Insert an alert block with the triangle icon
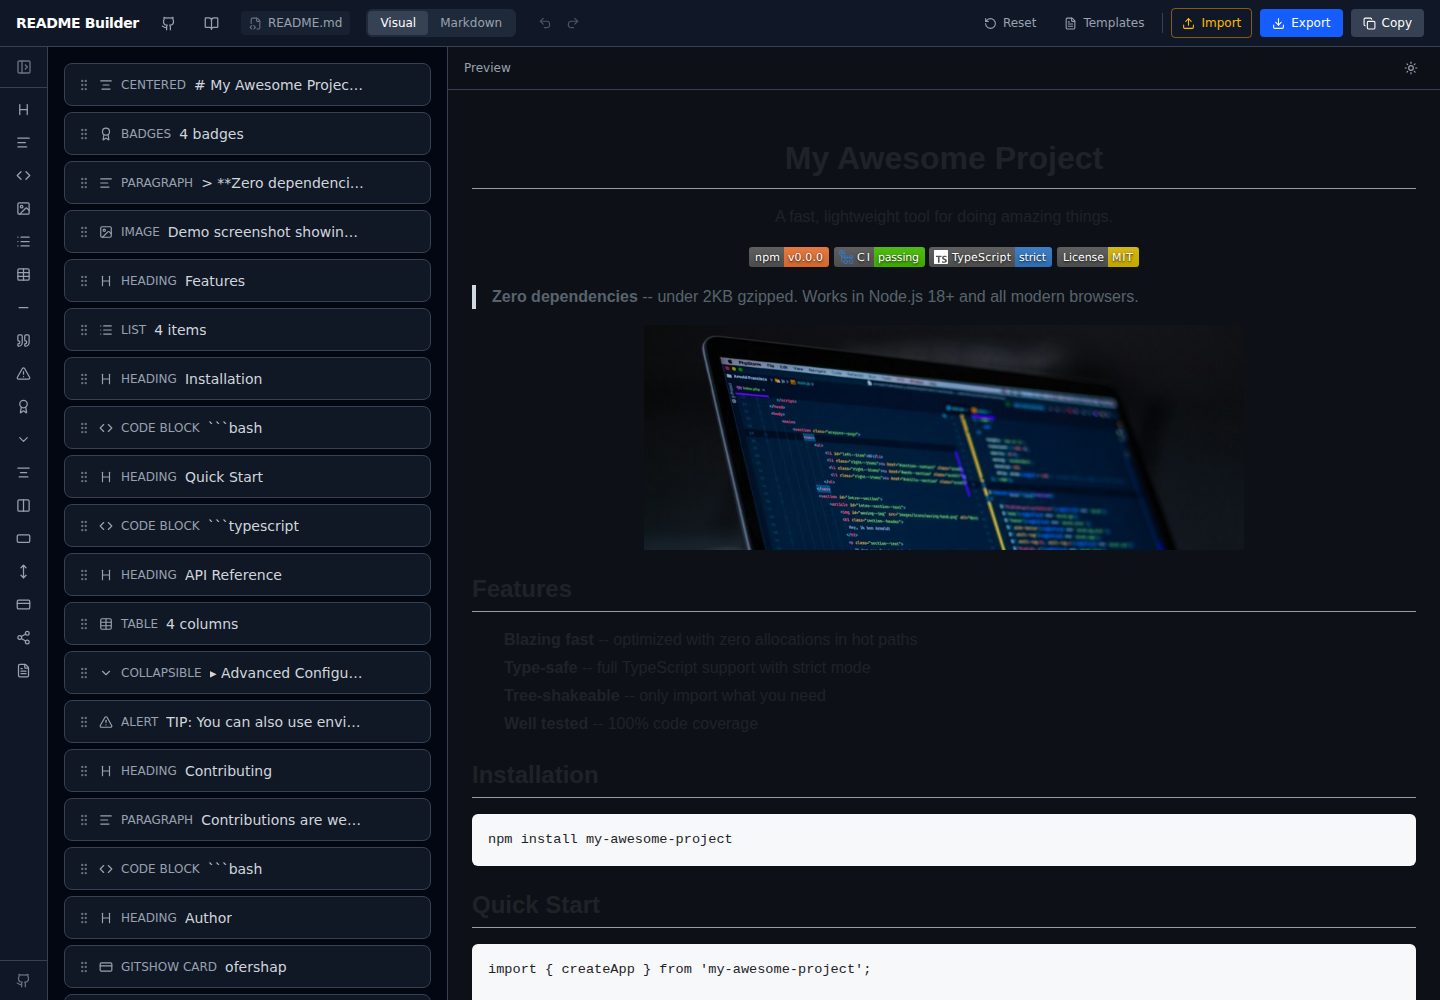The width and height of the screenshot is (1440, 1000). click(x=24, y=374)
